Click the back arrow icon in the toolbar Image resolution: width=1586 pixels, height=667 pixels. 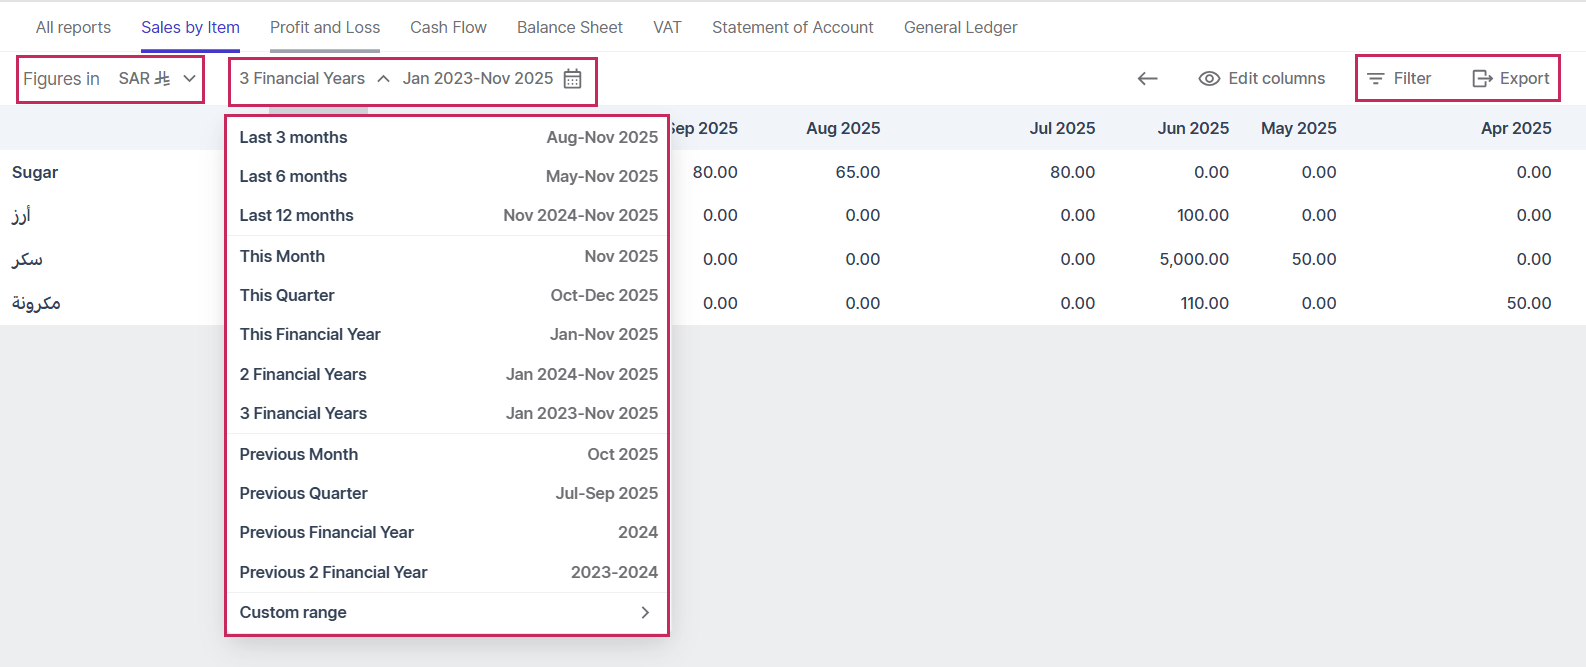(1147, 79)
